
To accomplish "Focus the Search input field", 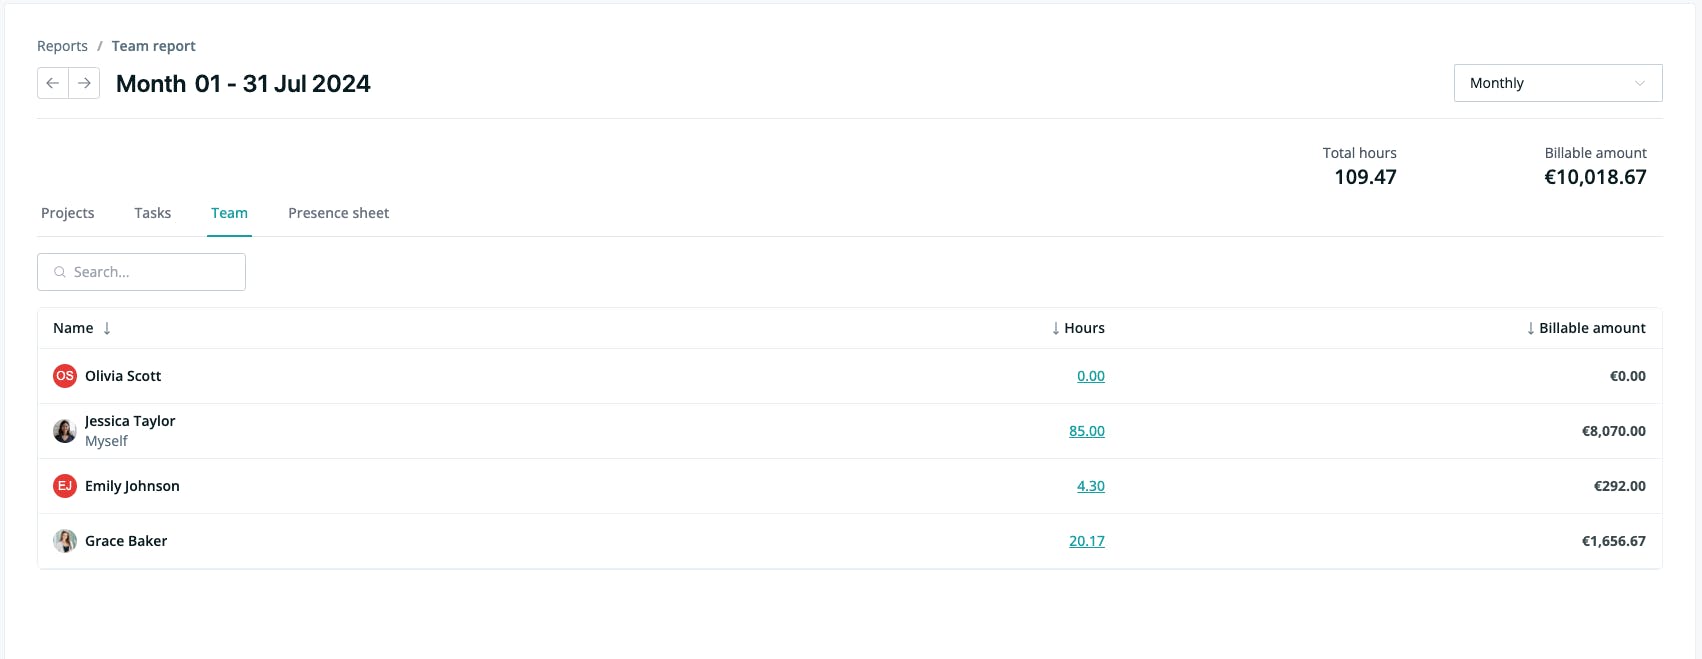I will [141, 272].
